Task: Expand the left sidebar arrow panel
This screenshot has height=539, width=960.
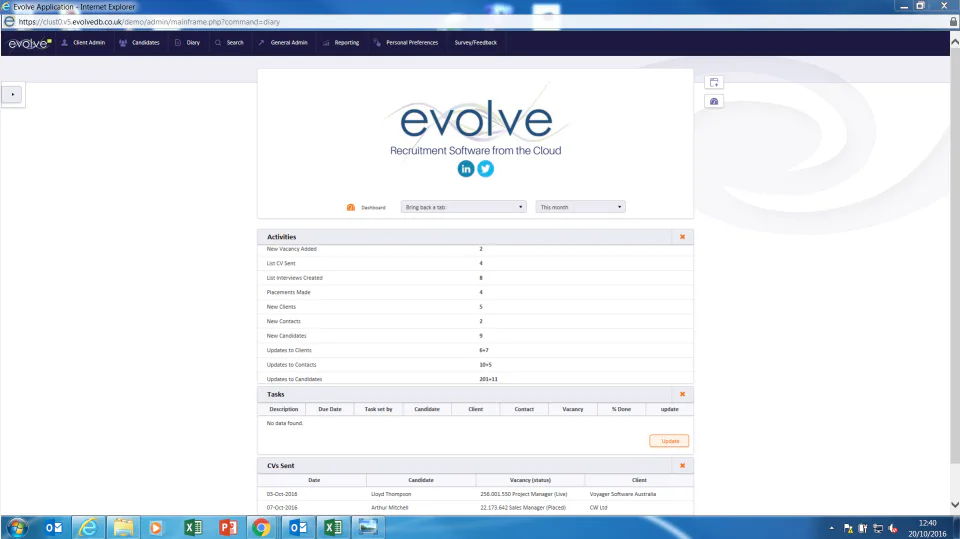Action: [13, 94]
